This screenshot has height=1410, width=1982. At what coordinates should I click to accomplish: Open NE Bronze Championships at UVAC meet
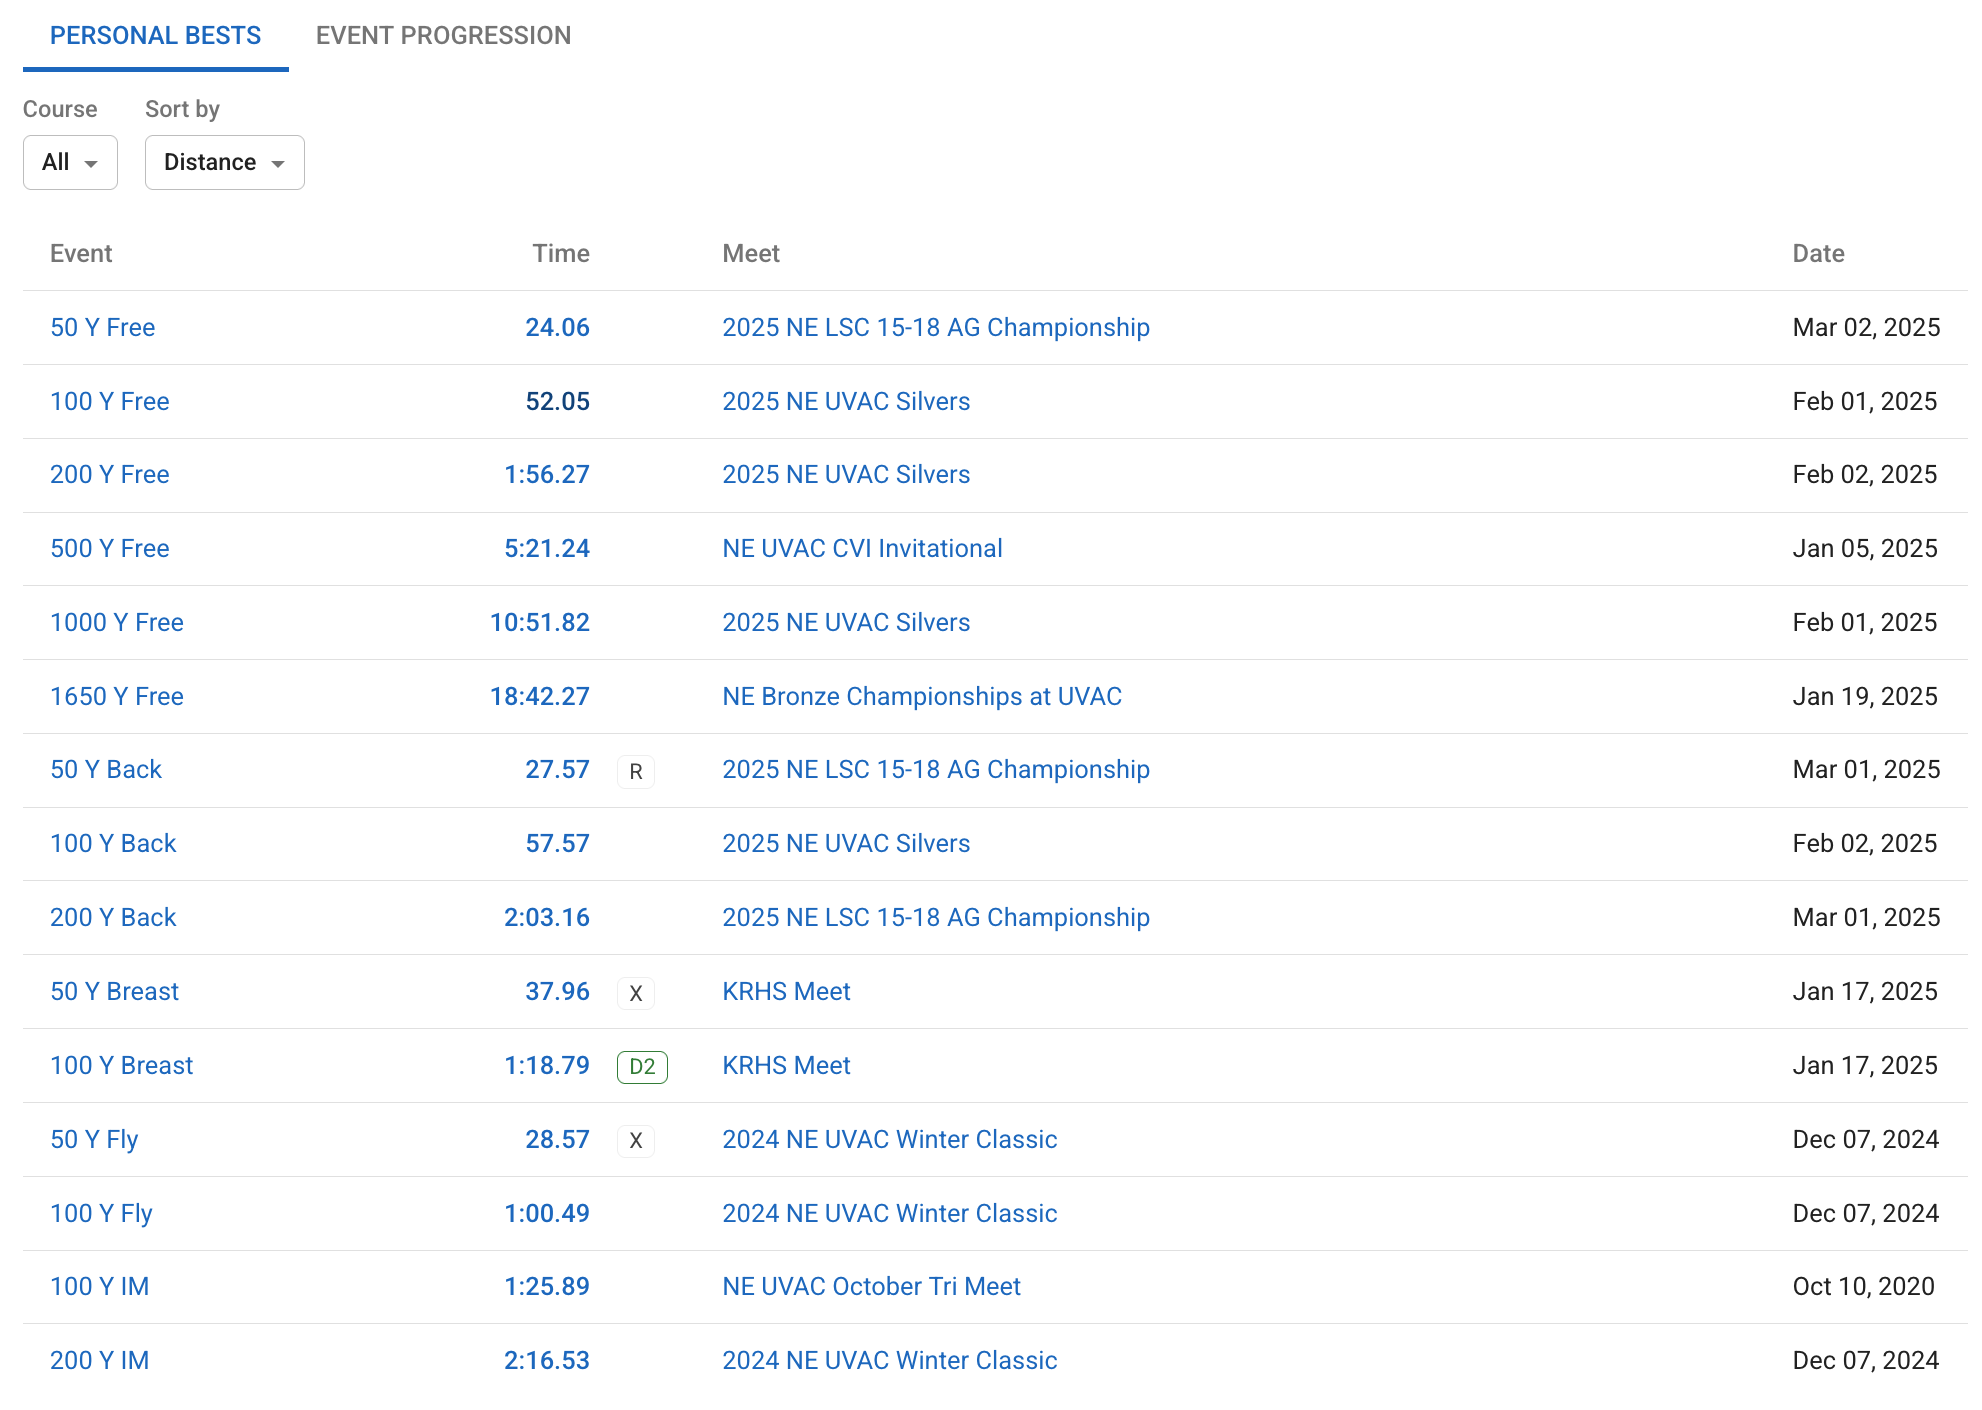click(921, 697)
